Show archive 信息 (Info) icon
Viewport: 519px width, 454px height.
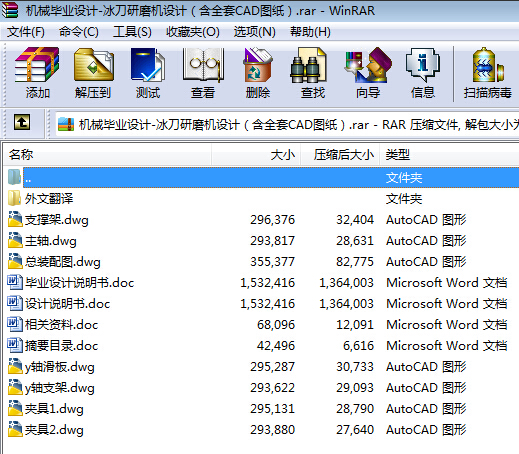[x=423, y=65]
